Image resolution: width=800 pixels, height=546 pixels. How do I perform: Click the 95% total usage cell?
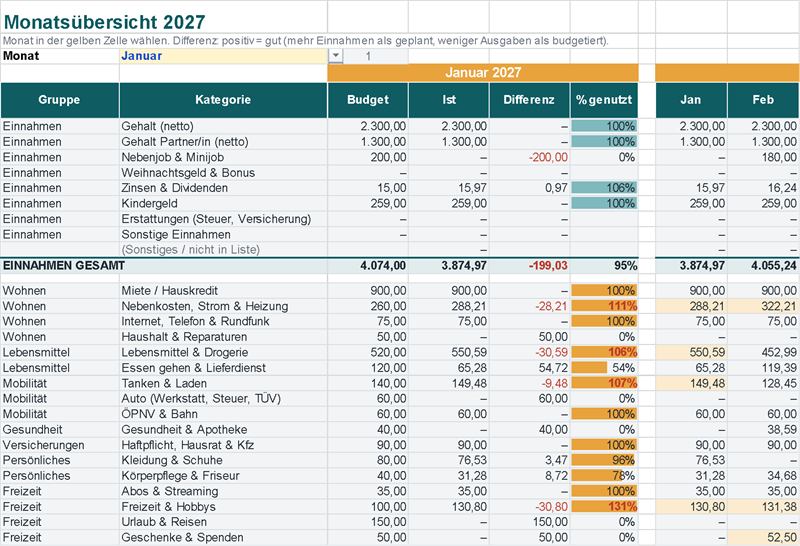tap(604, 265)
